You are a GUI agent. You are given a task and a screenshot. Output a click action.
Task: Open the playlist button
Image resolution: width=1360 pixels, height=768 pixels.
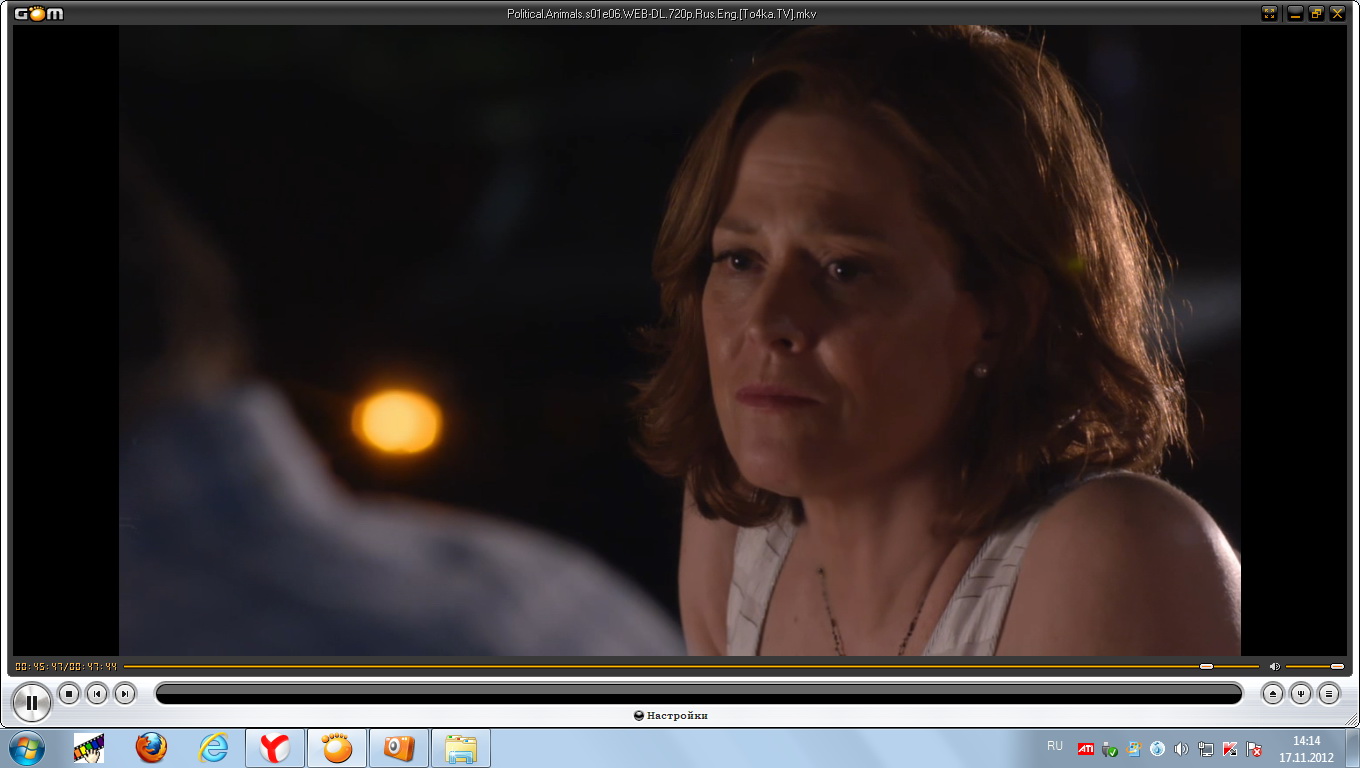click(1328, 693)
